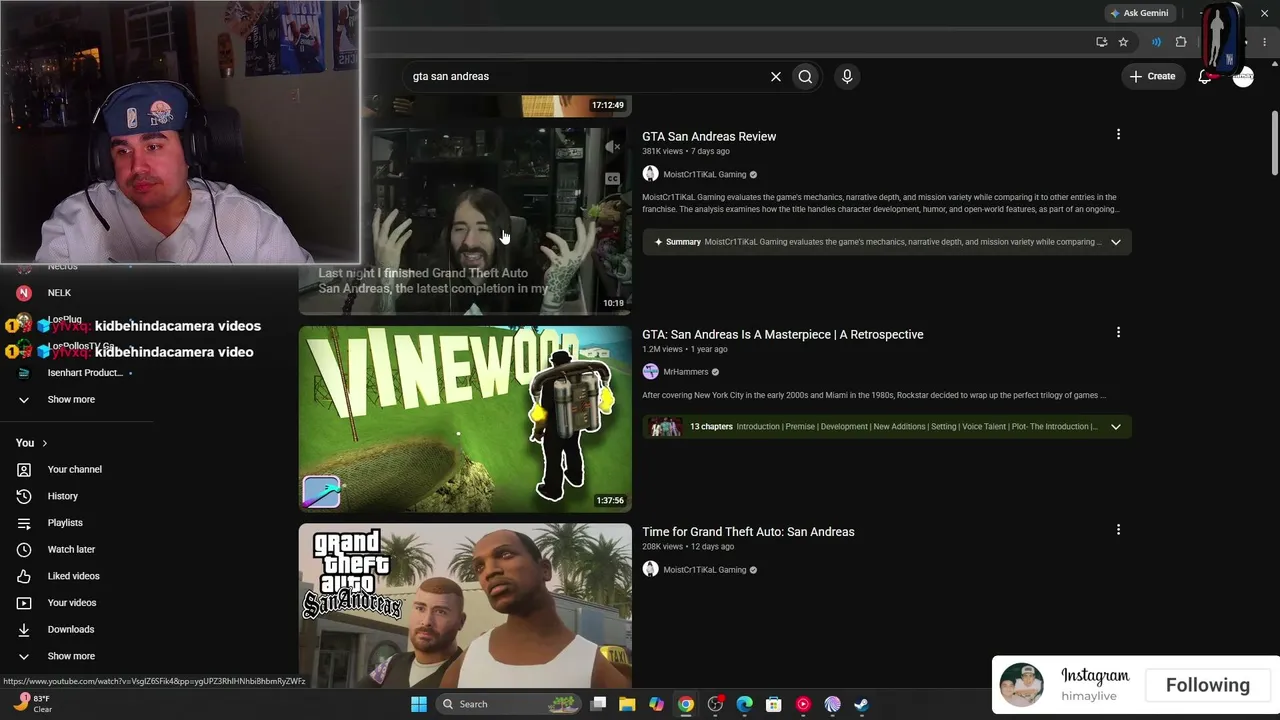Start voice search with the microphone icon
The image size is (1280, 720).
(847, 76)
